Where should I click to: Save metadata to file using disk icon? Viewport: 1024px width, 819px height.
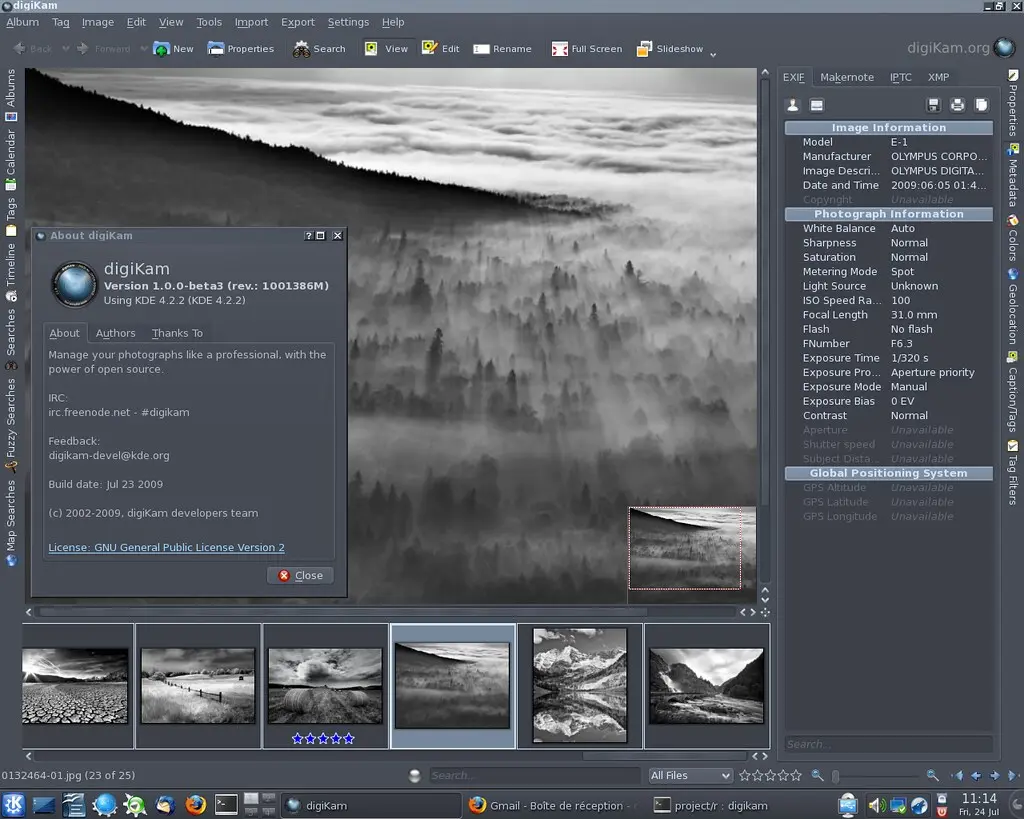point(933,105)
